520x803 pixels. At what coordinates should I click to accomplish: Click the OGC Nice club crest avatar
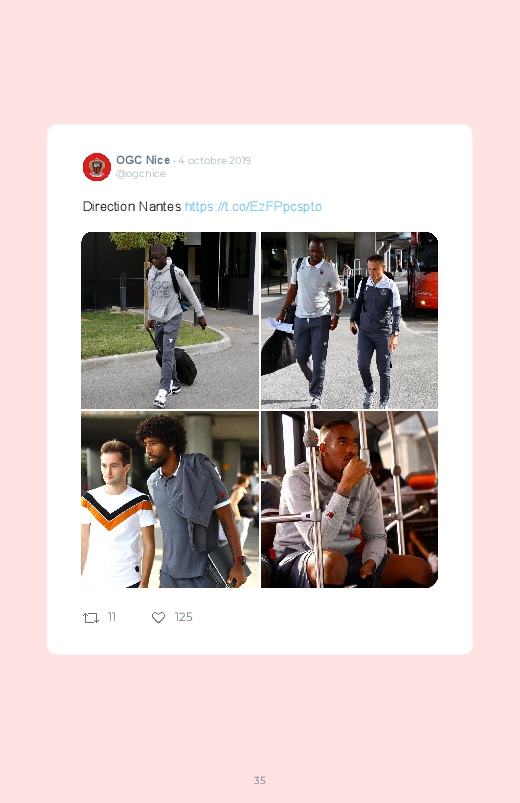tap(97, 167)
